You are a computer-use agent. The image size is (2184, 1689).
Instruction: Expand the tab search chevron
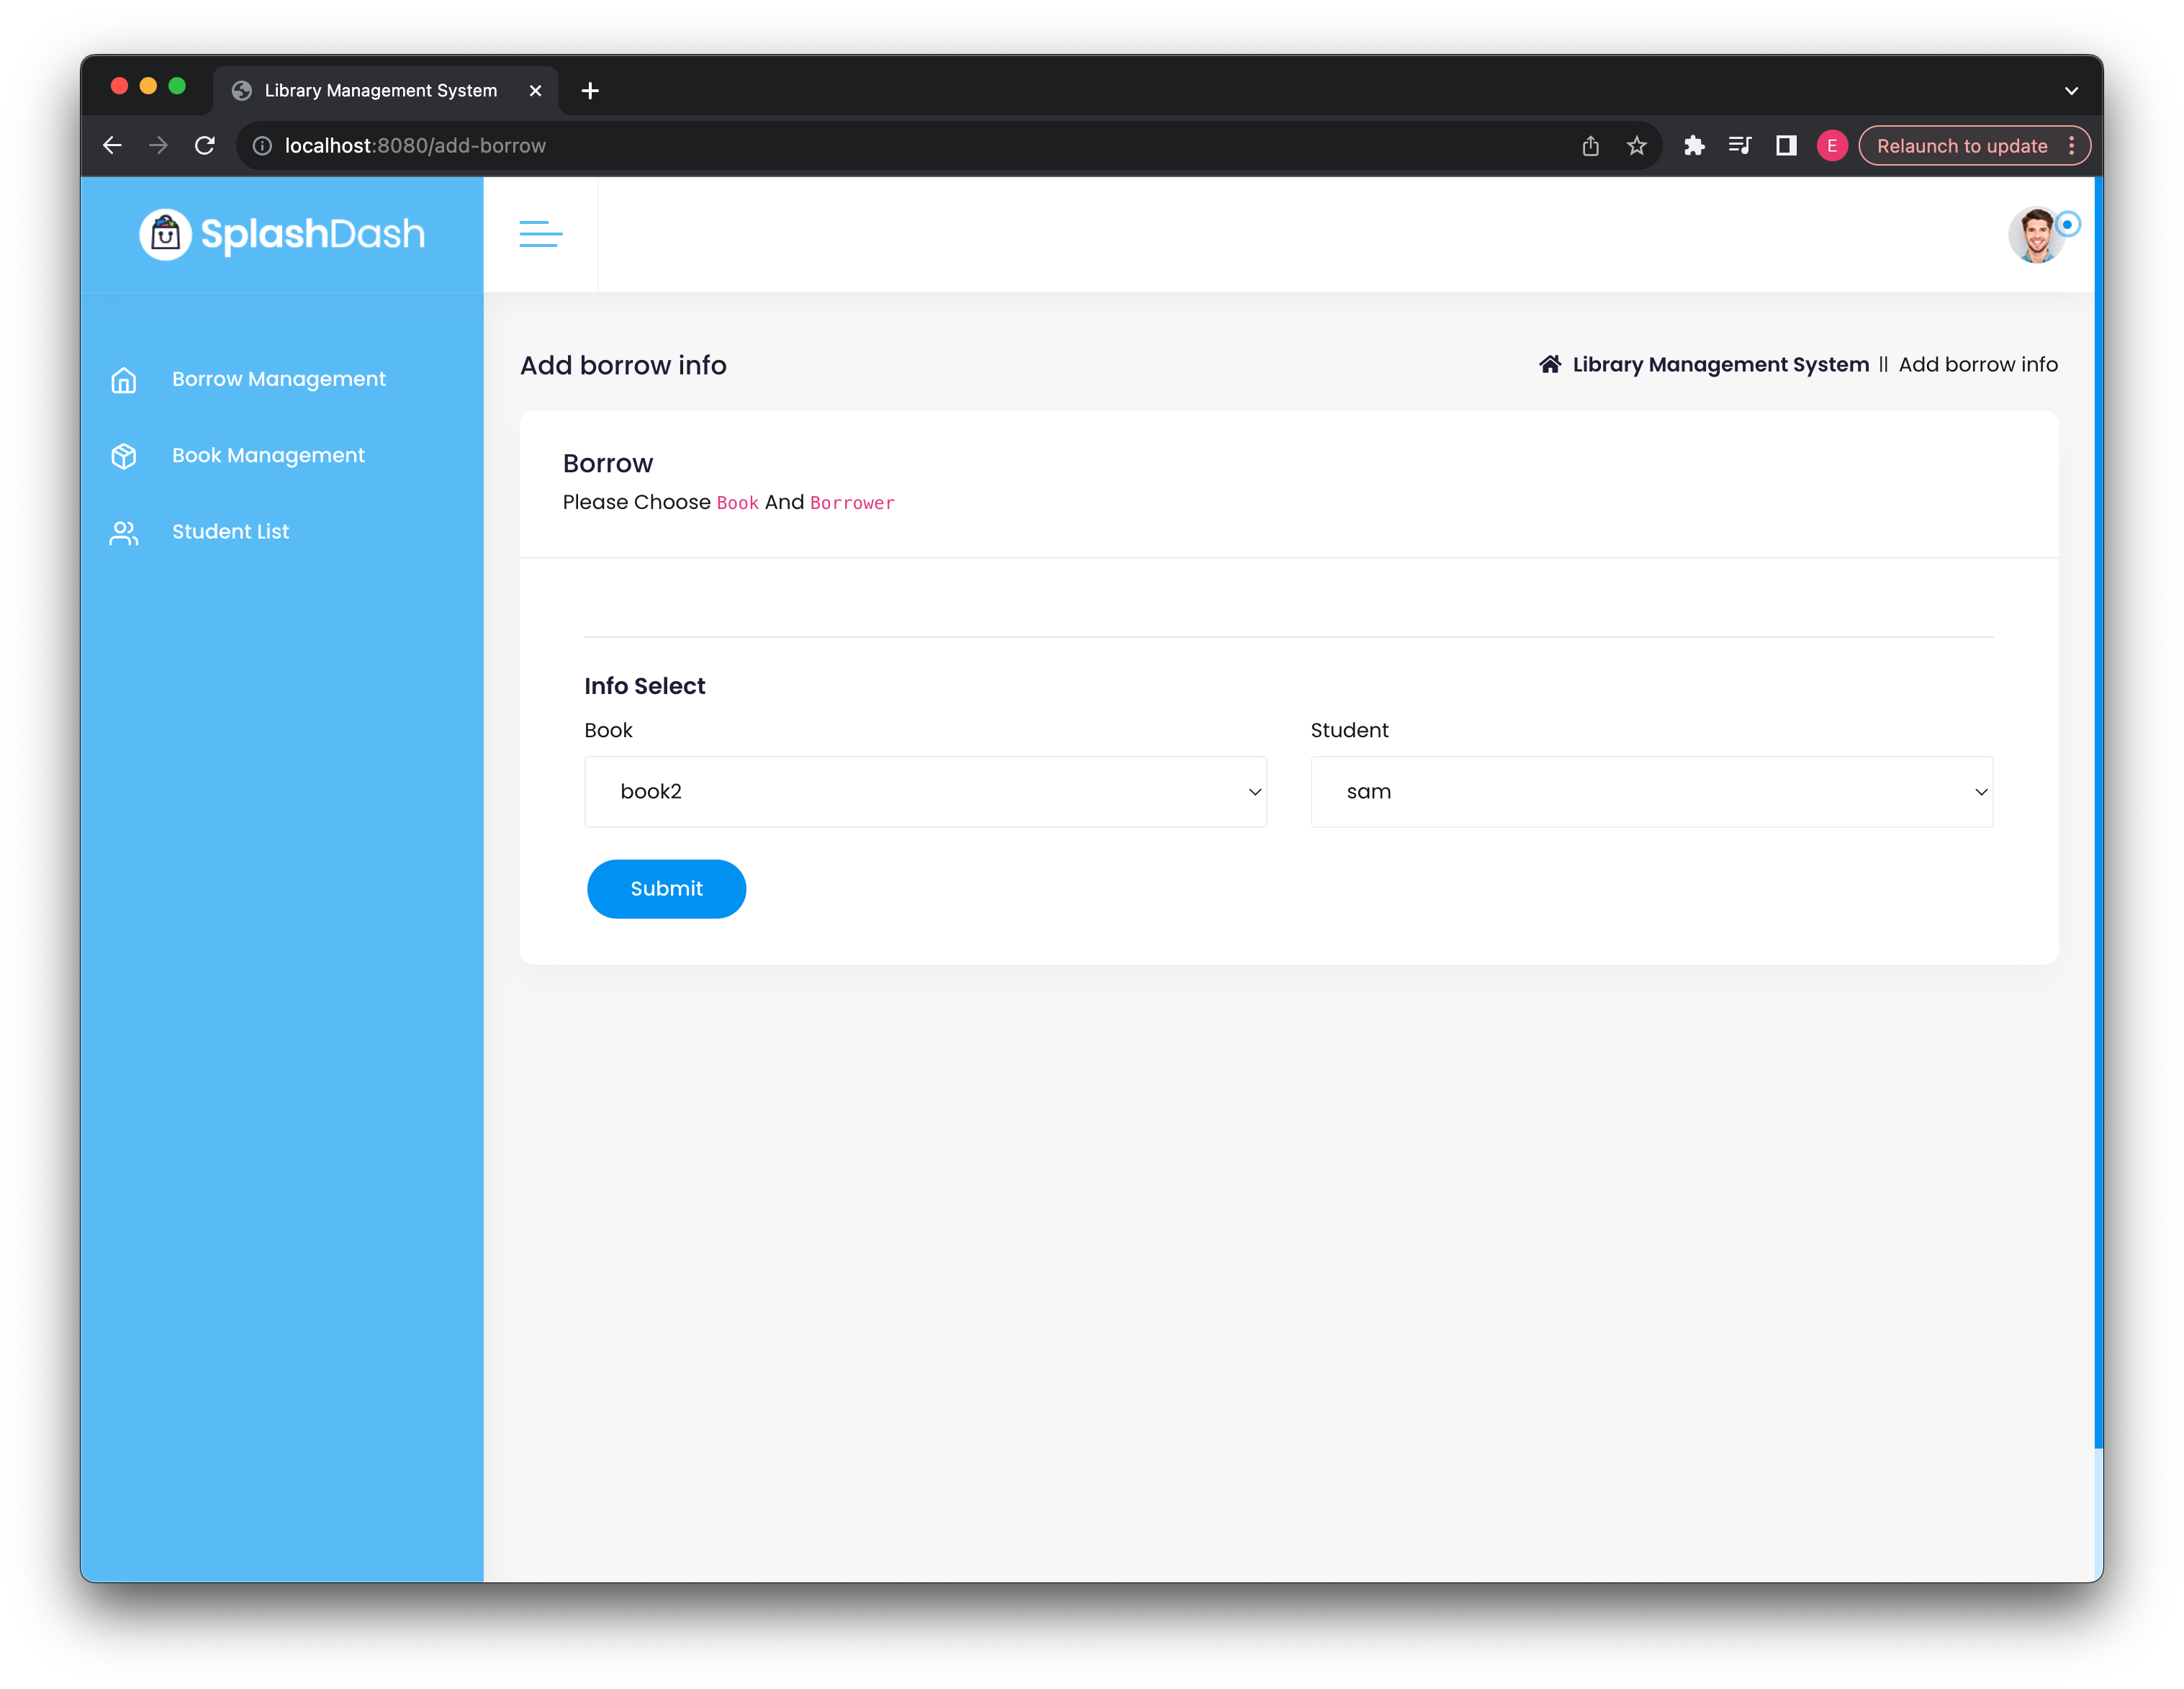click(2071, 91)
